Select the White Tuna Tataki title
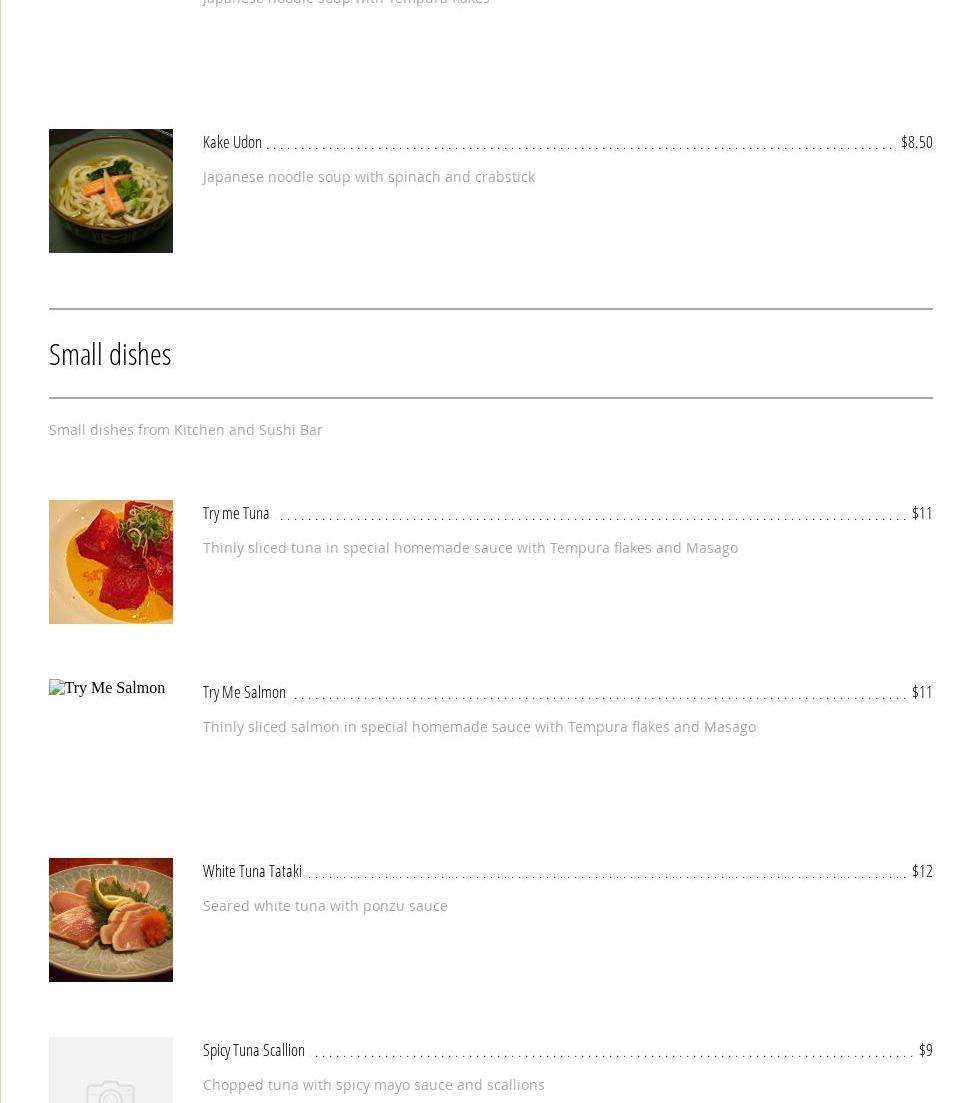 (252, 871)
